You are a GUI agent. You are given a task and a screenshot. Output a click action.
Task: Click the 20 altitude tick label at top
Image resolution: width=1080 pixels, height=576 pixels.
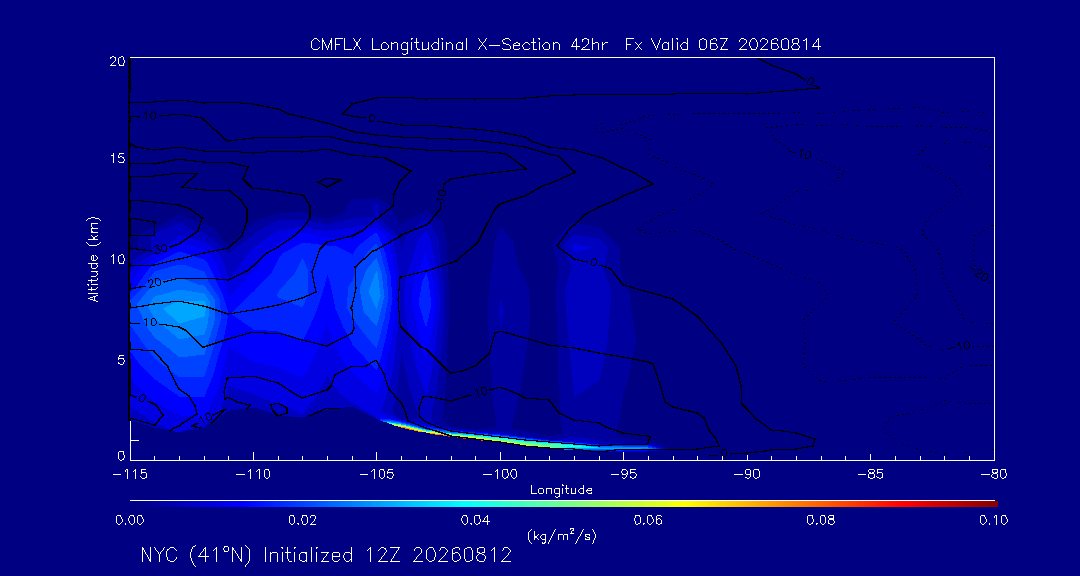point(116,61)
